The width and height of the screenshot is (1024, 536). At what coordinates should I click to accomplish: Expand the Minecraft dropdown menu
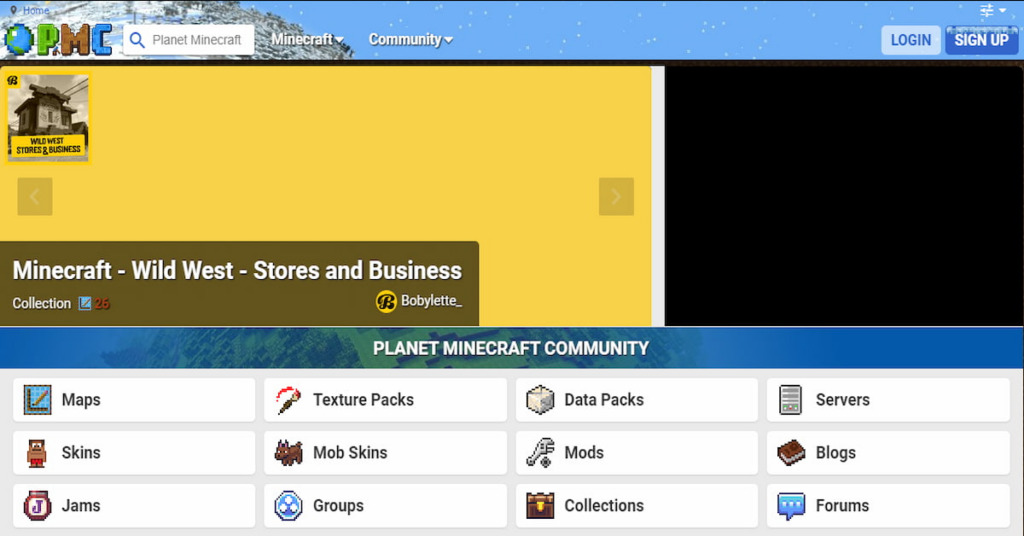coord(308,40)
